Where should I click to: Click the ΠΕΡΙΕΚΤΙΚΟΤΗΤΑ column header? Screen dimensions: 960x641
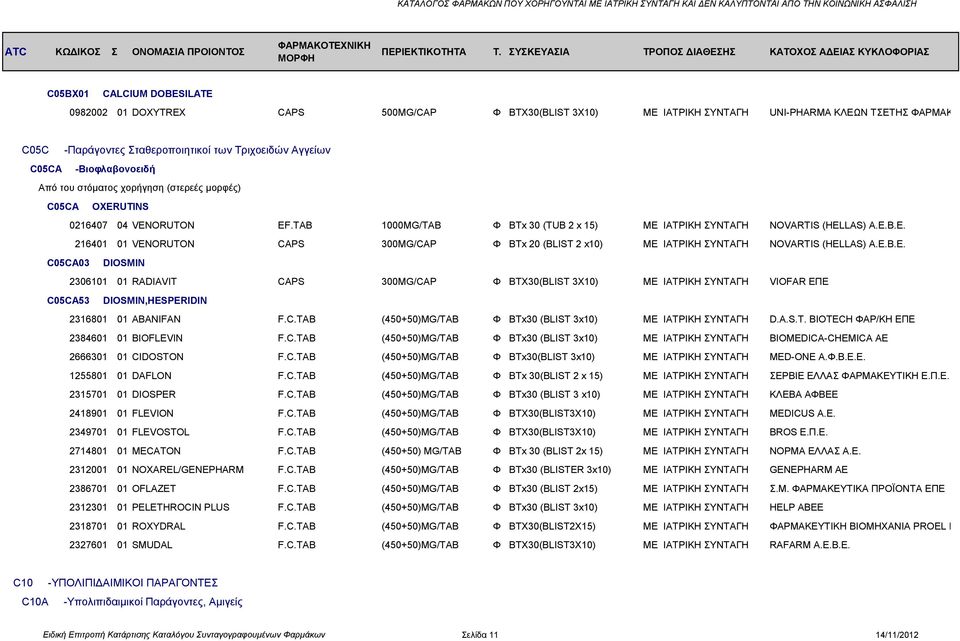[x=424, y=51]
